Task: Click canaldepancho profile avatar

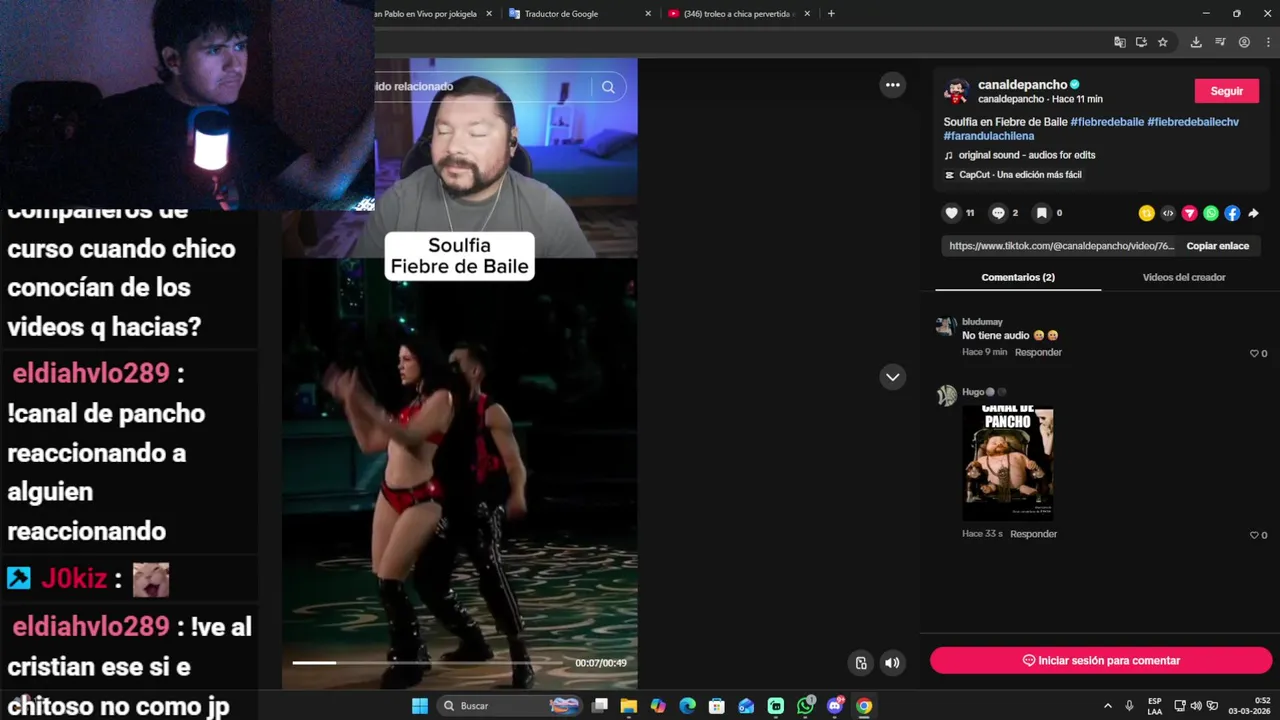Action: (957, 92)
